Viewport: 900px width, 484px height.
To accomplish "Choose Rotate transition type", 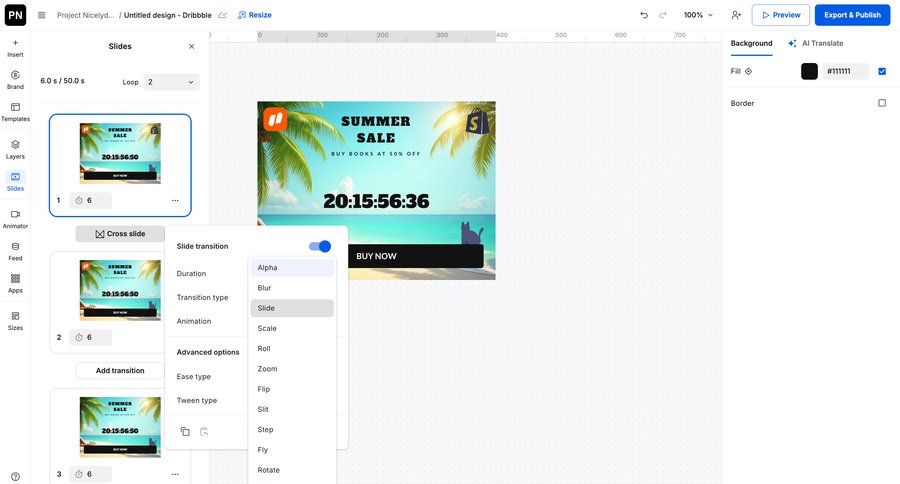I will (292, 470).
